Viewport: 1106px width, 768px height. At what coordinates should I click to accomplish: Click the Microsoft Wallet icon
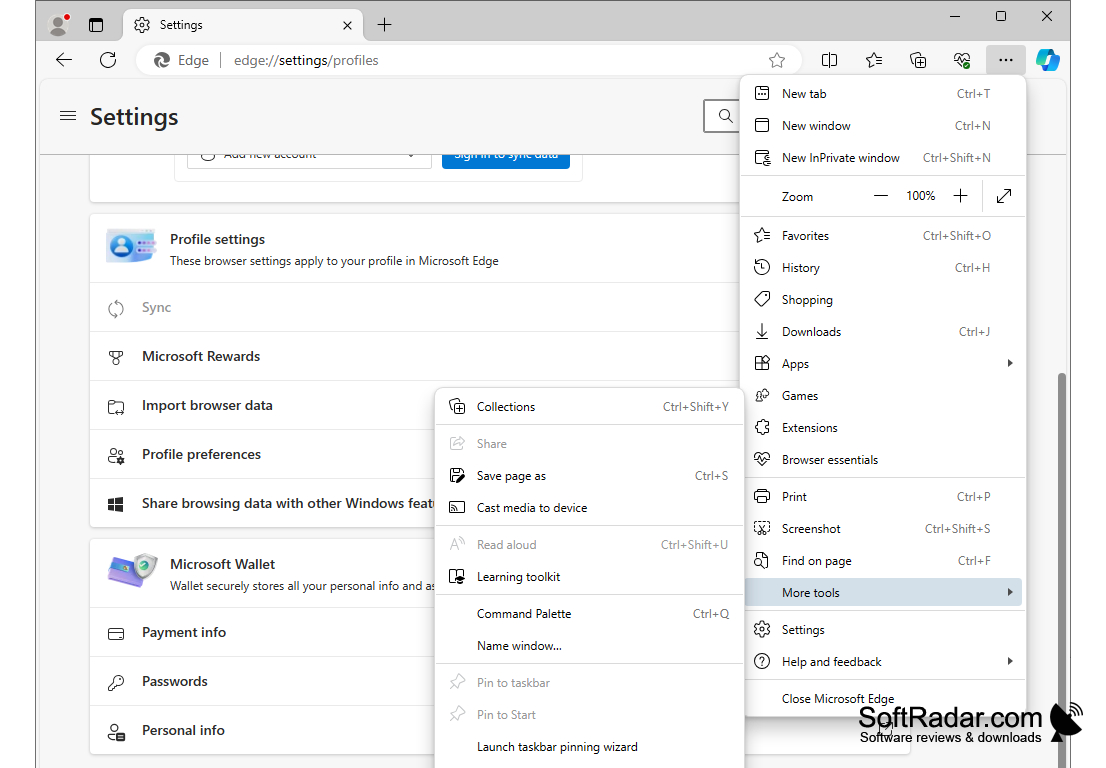[132, 571]
